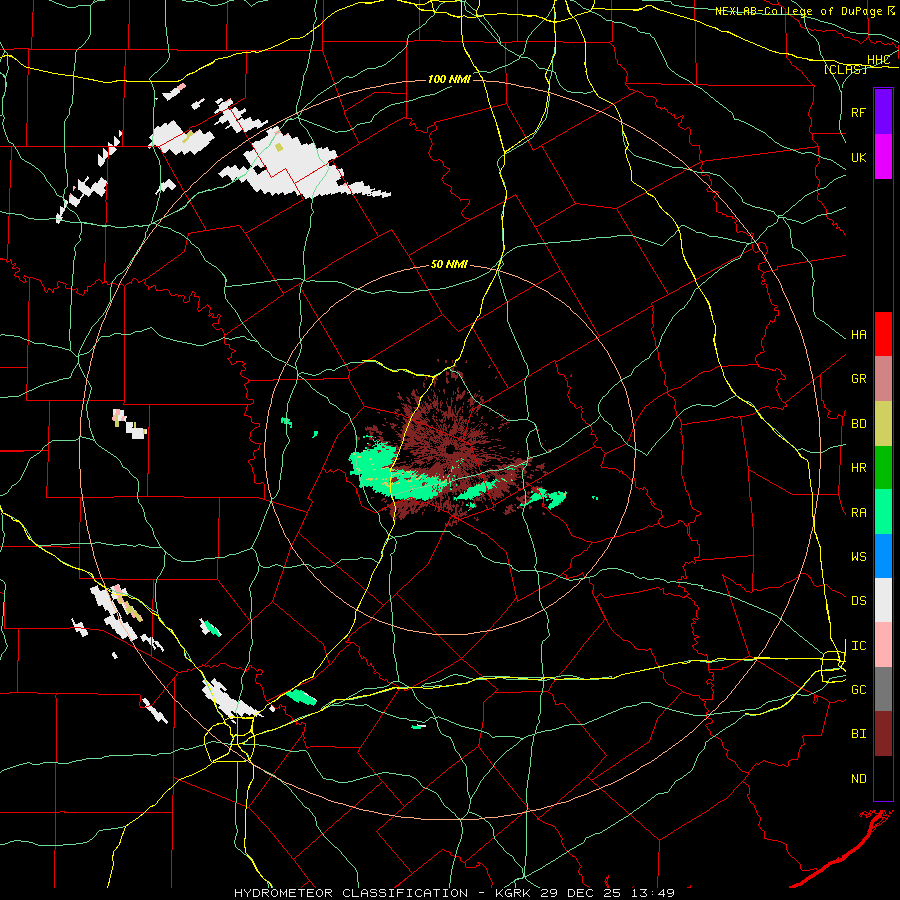Click the UK legend label text
Screen dimensions: 900x900
pos(858,157)
